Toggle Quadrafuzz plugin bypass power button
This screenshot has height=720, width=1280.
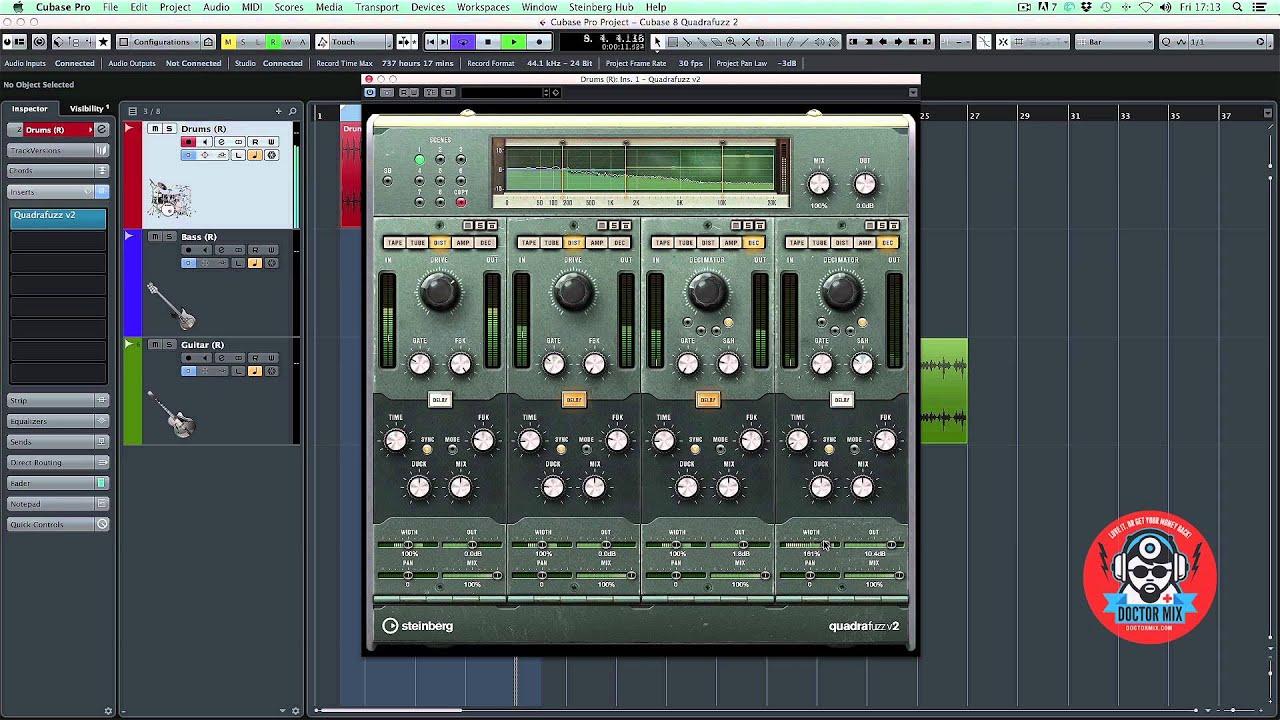pyautogui.click(x=369, y=92)
